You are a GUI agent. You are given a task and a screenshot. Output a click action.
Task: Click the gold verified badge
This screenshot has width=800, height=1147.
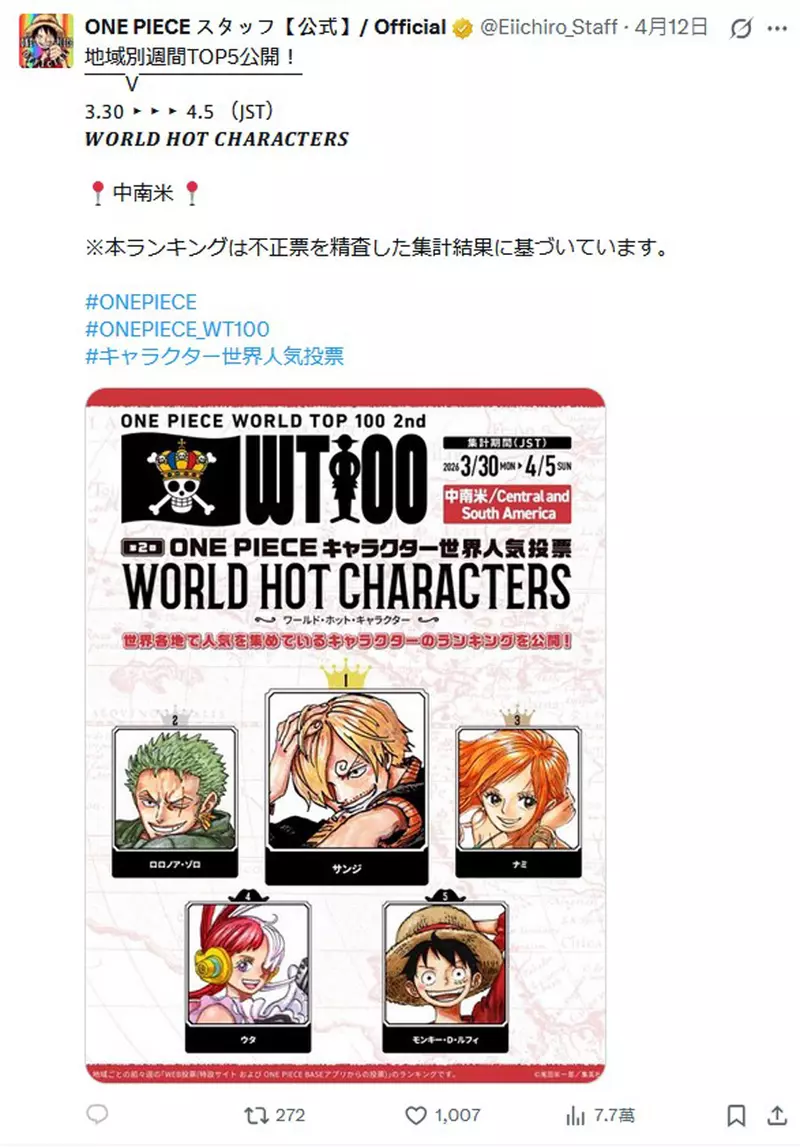click(x=462, y=29)
